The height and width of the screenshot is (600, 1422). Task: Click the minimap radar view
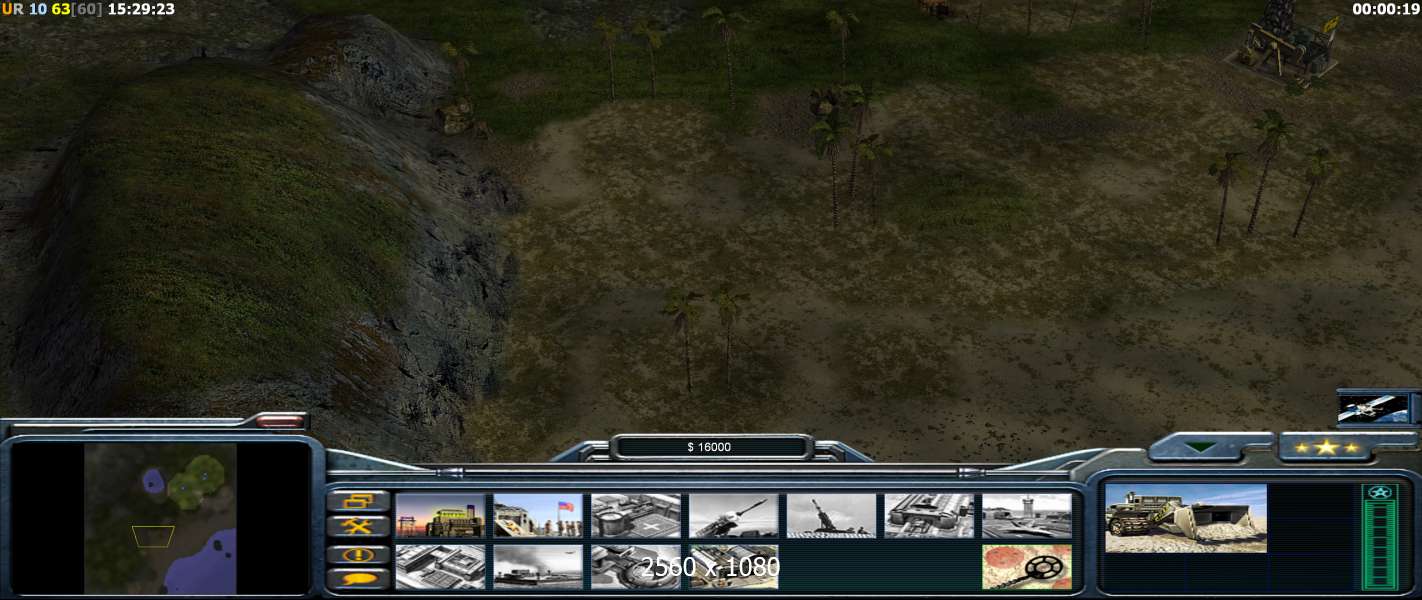pyautogui.click(x=161, y=519)
